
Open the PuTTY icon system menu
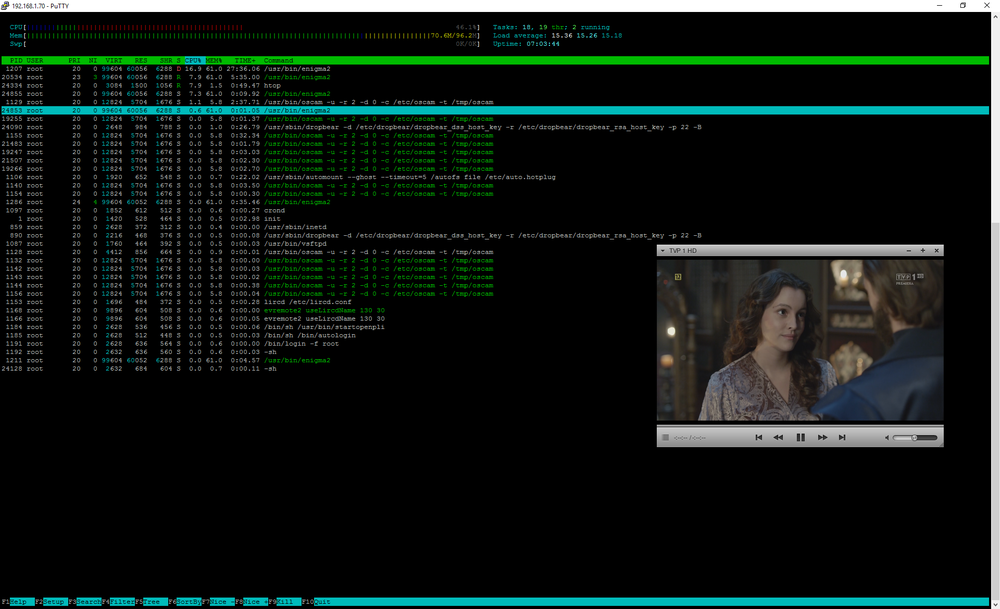tap(6, 5)
